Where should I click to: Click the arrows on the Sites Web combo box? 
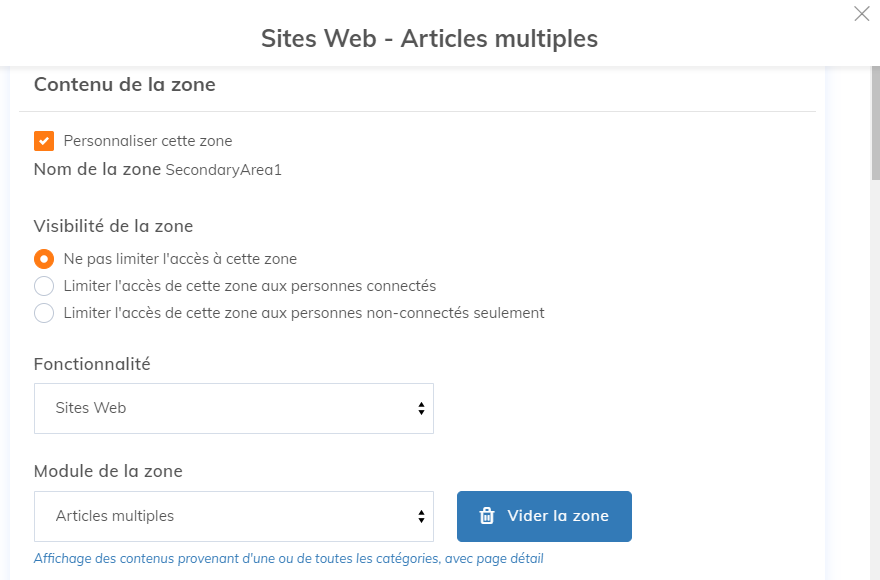(x=423, y=408)
